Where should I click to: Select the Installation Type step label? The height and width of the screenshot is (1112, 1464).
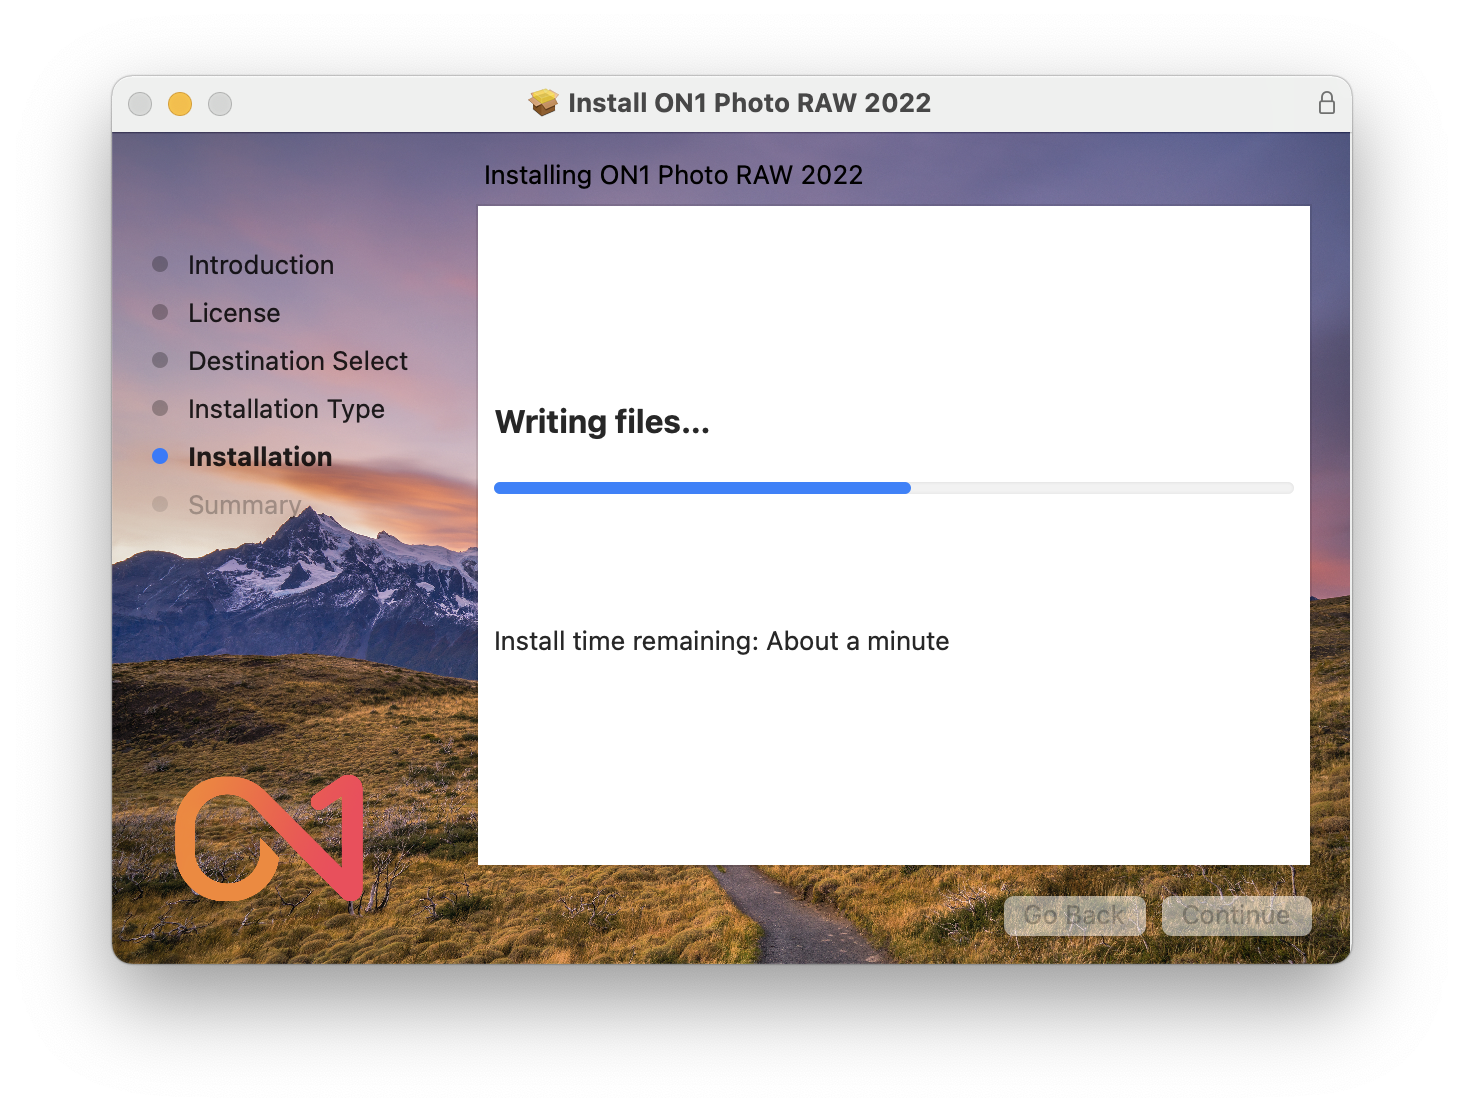[286, 409]
